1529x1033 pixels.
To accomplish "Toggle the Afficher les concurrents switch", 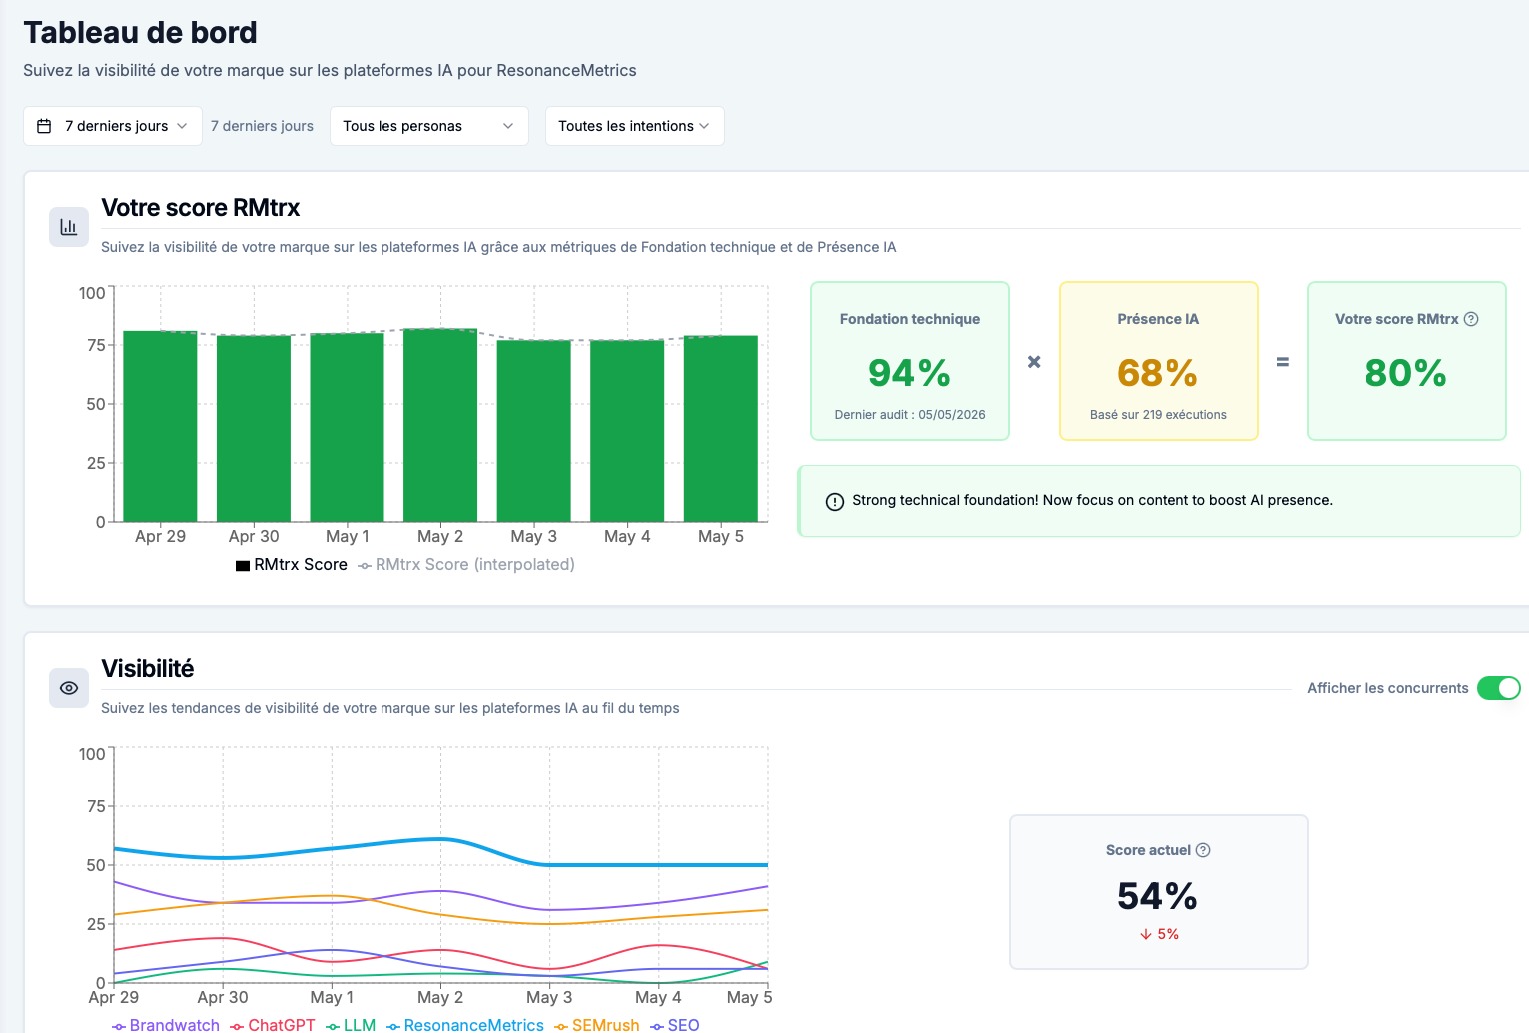I will (1498, 688).
